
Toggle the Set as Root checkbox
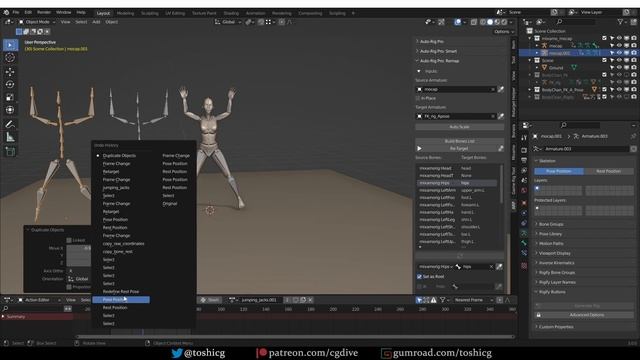click(x=419, y=277)
